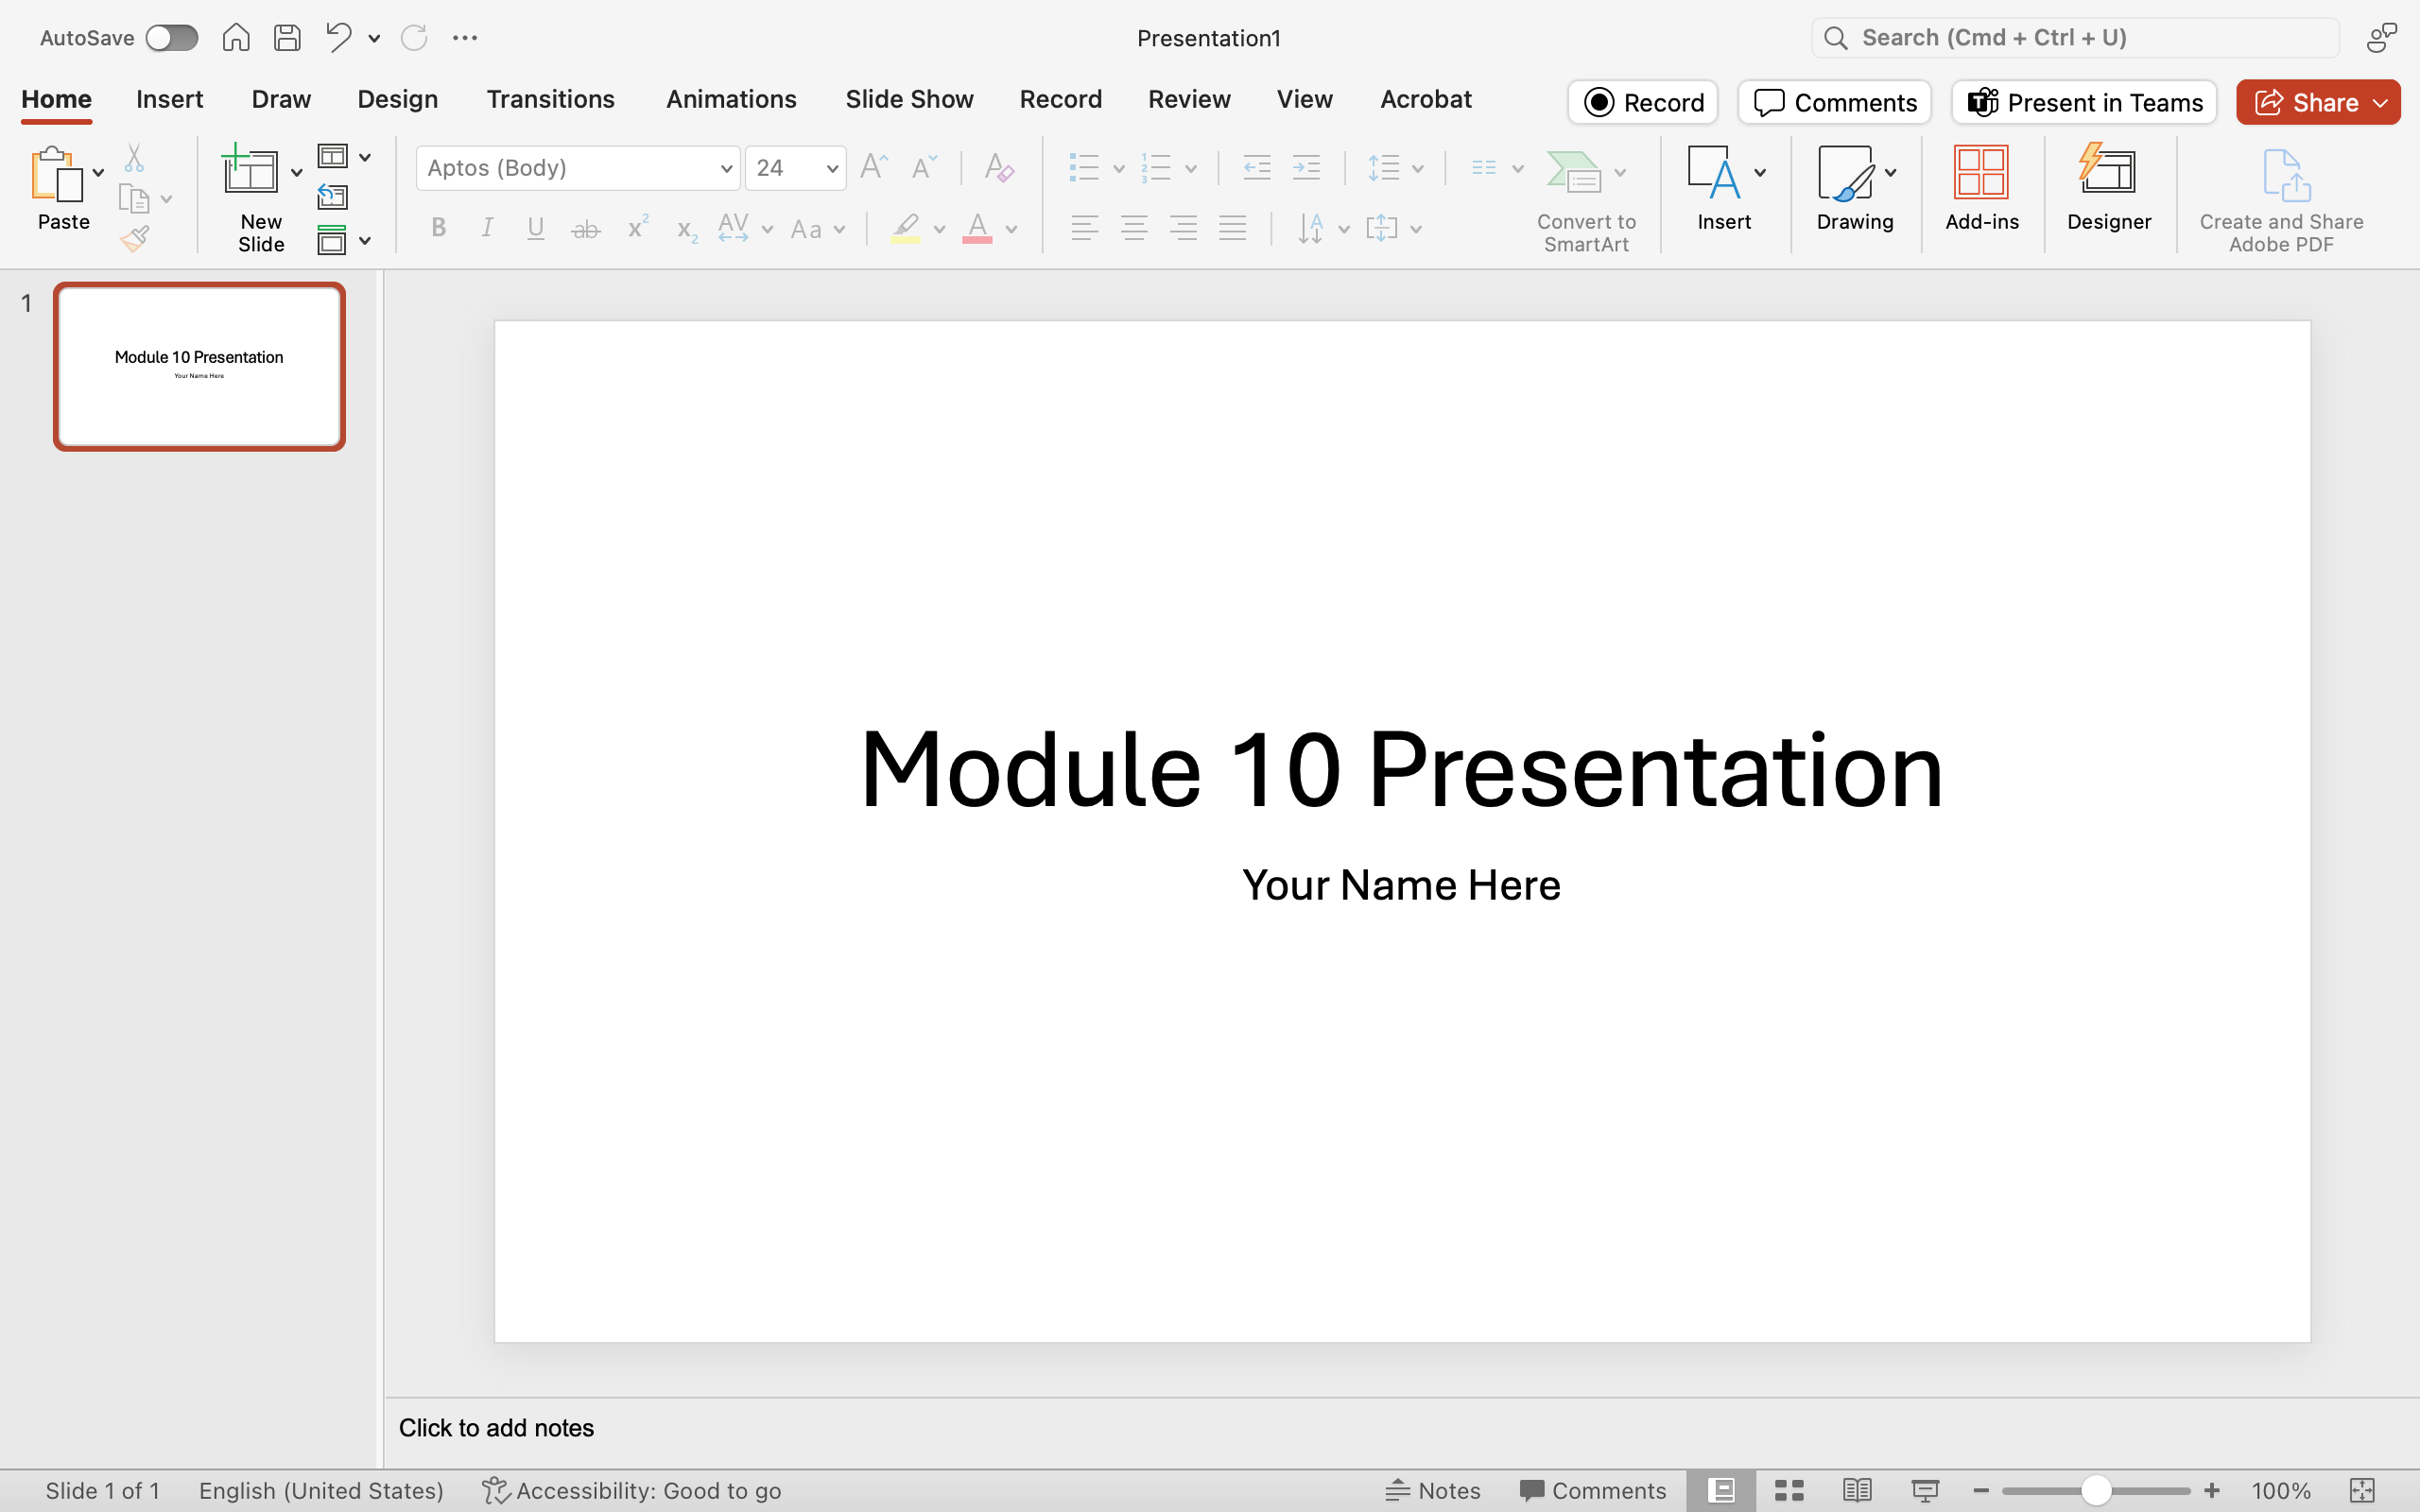Switch to Reading View icon
The image size is (2420, 1512).
coord(1857,1491)
